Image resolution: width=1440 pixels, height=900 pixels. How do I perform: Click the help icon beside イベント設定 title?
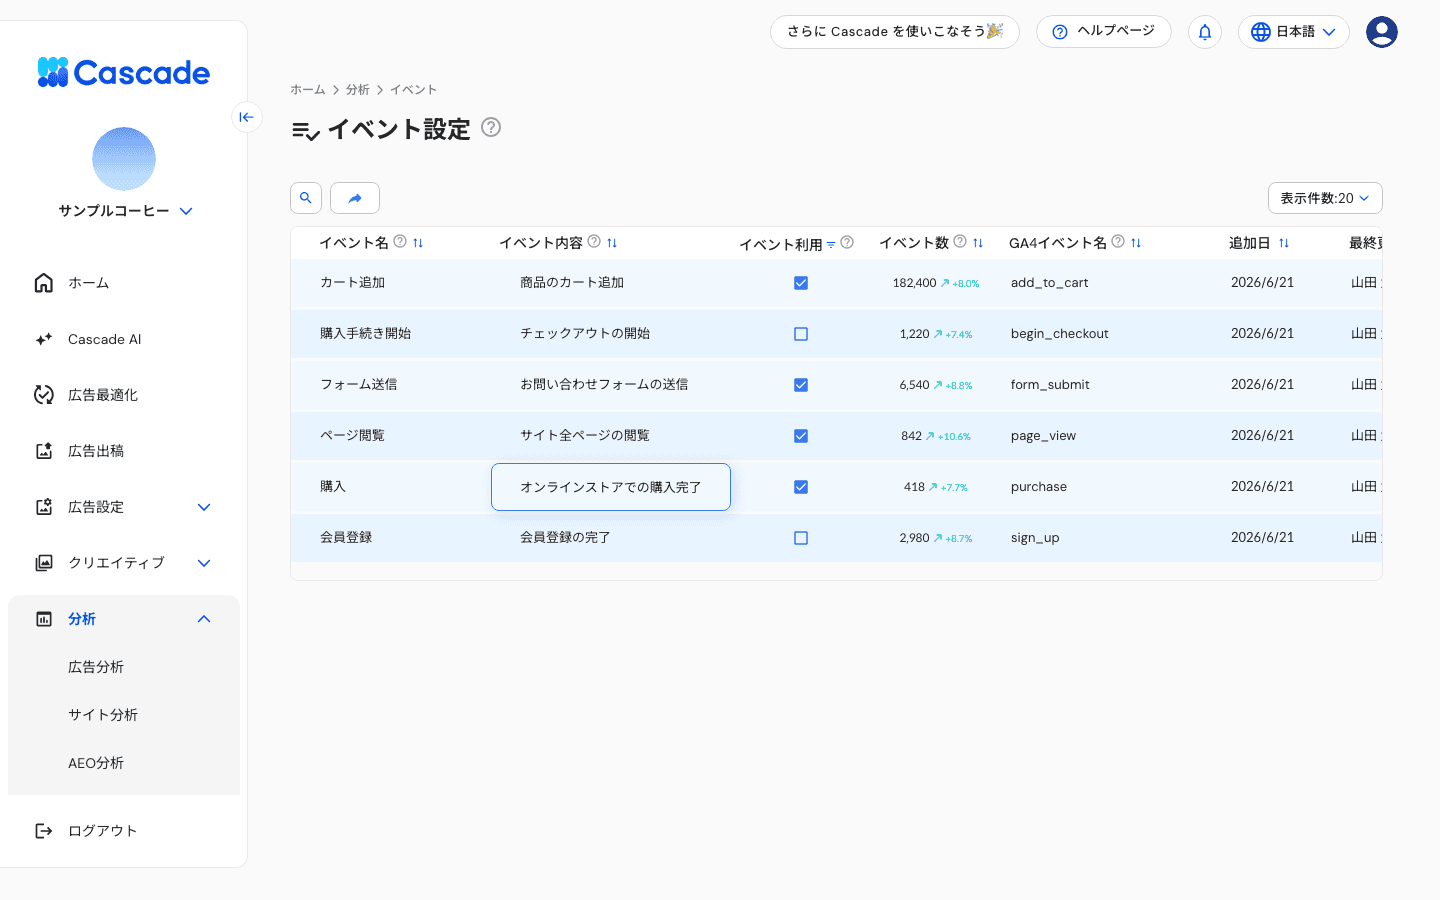491,127
